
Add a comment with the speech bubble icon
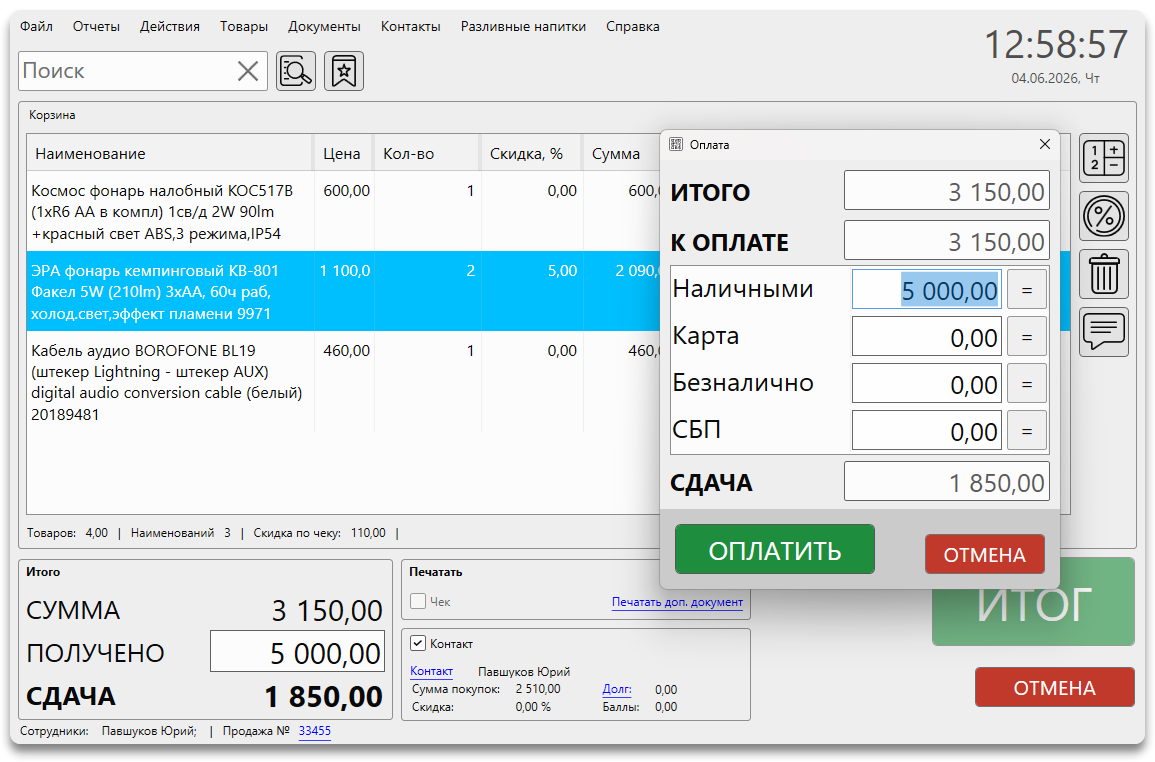click(1103, 332)
